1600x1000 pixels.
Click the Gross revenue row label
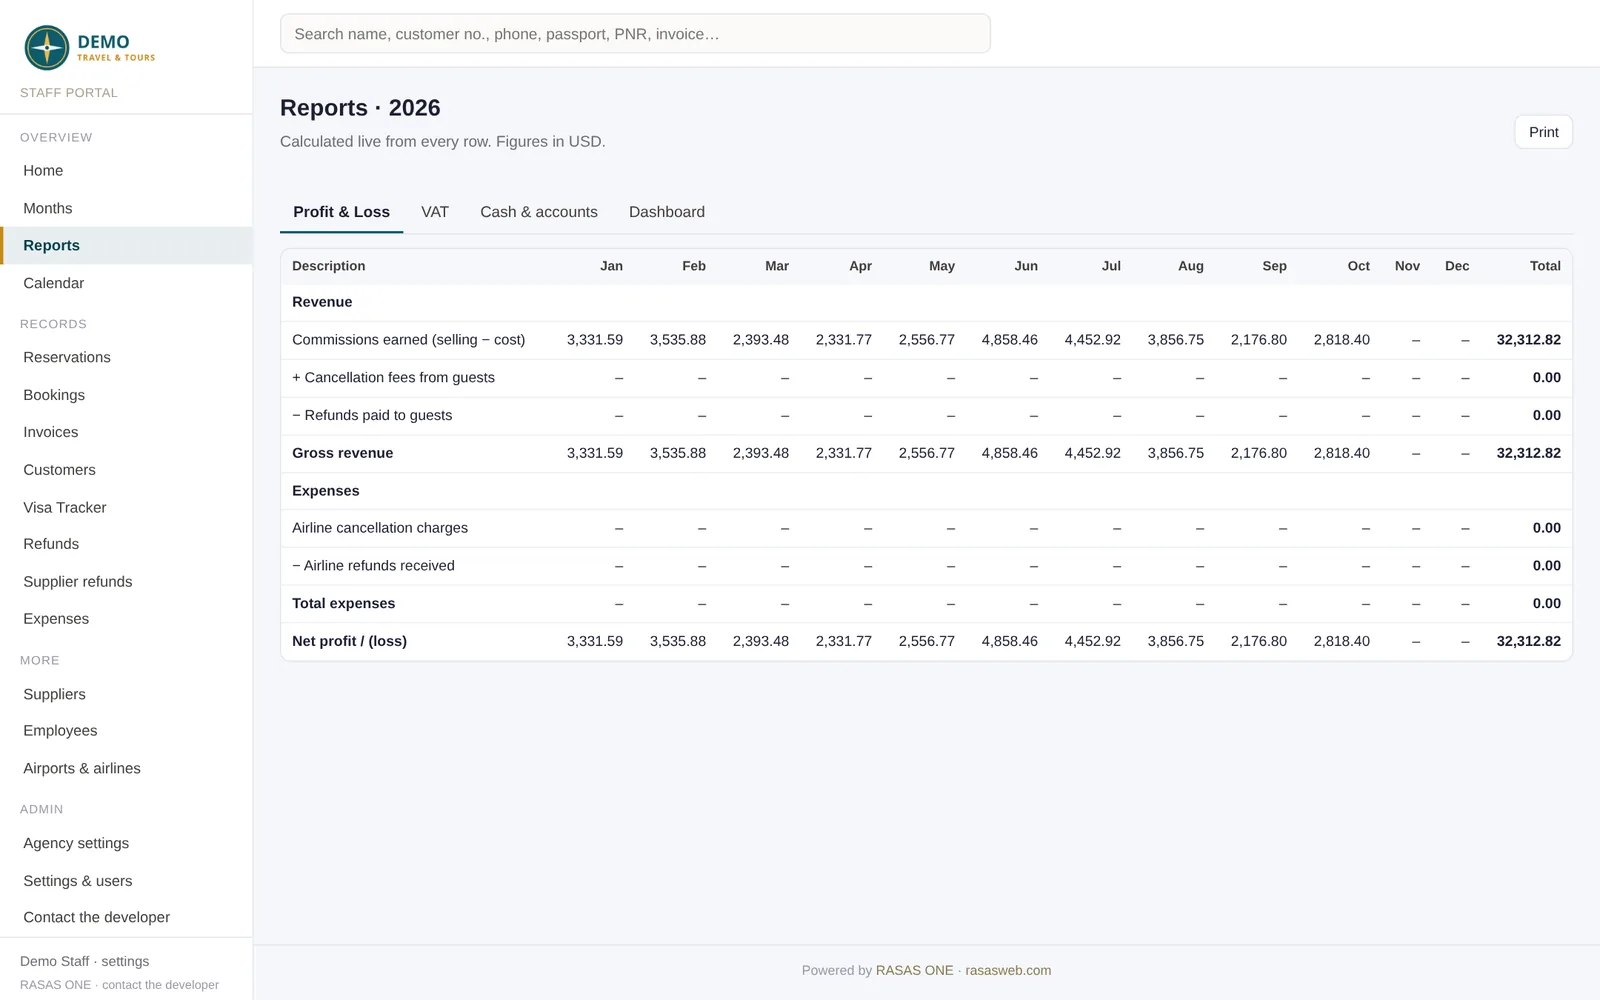tap(342, 453)
